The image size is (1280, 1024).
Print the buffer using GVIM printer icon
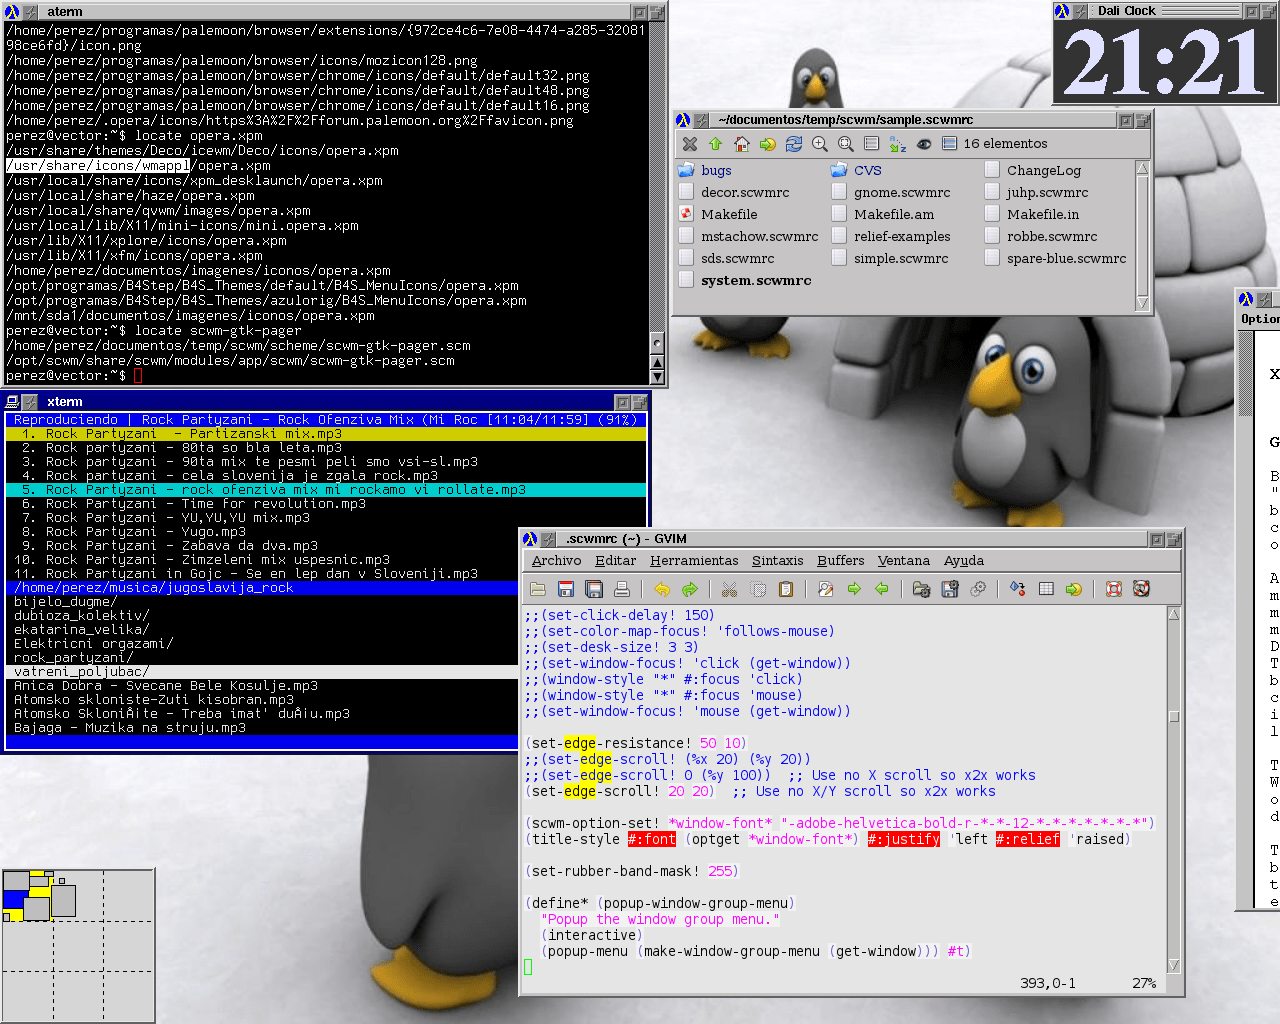(622, 589)
